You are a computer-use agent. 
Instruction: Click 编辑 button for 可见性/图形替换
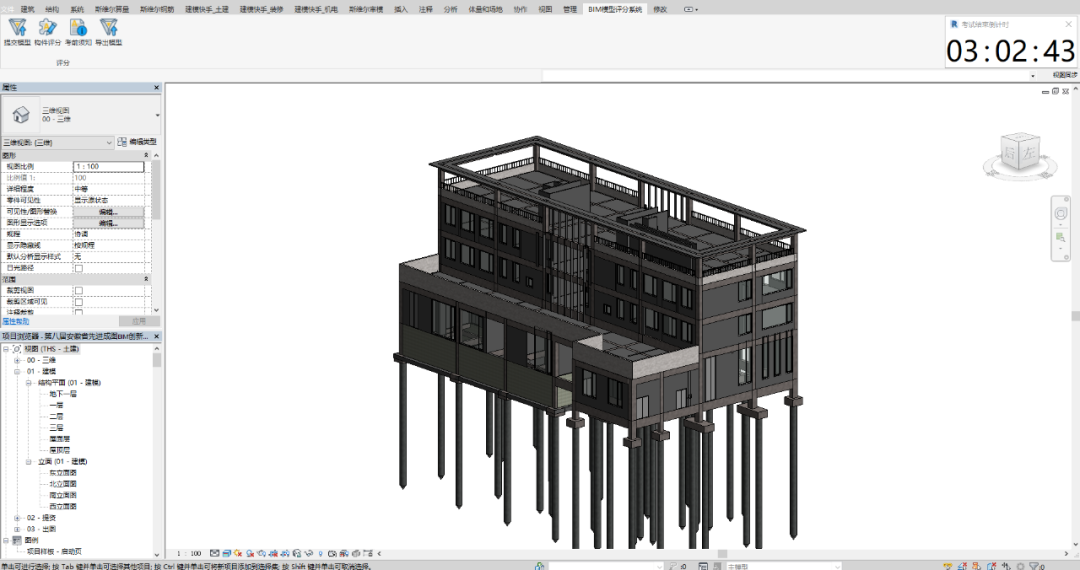point(108,211)
